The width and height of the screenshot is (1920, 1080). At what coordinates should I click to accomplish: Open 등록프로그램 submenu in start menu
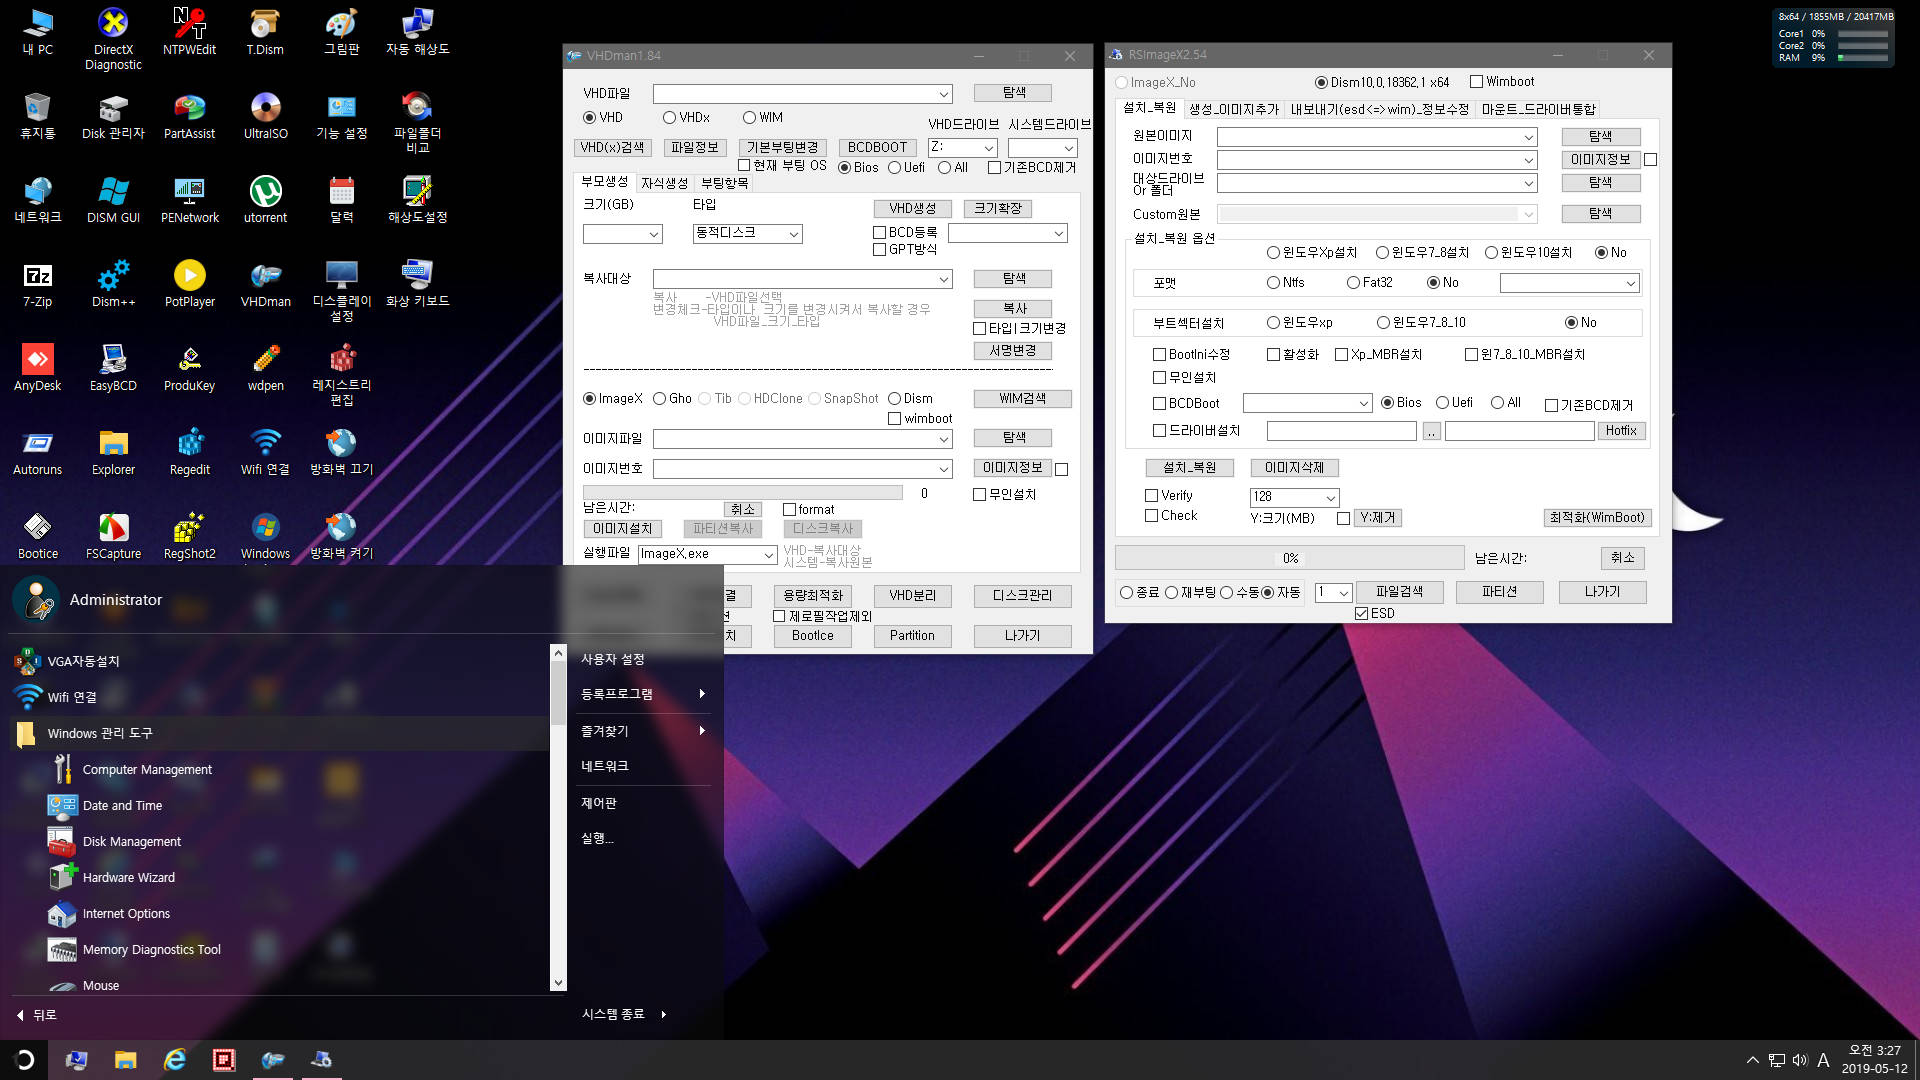click(x=644, y=694)
